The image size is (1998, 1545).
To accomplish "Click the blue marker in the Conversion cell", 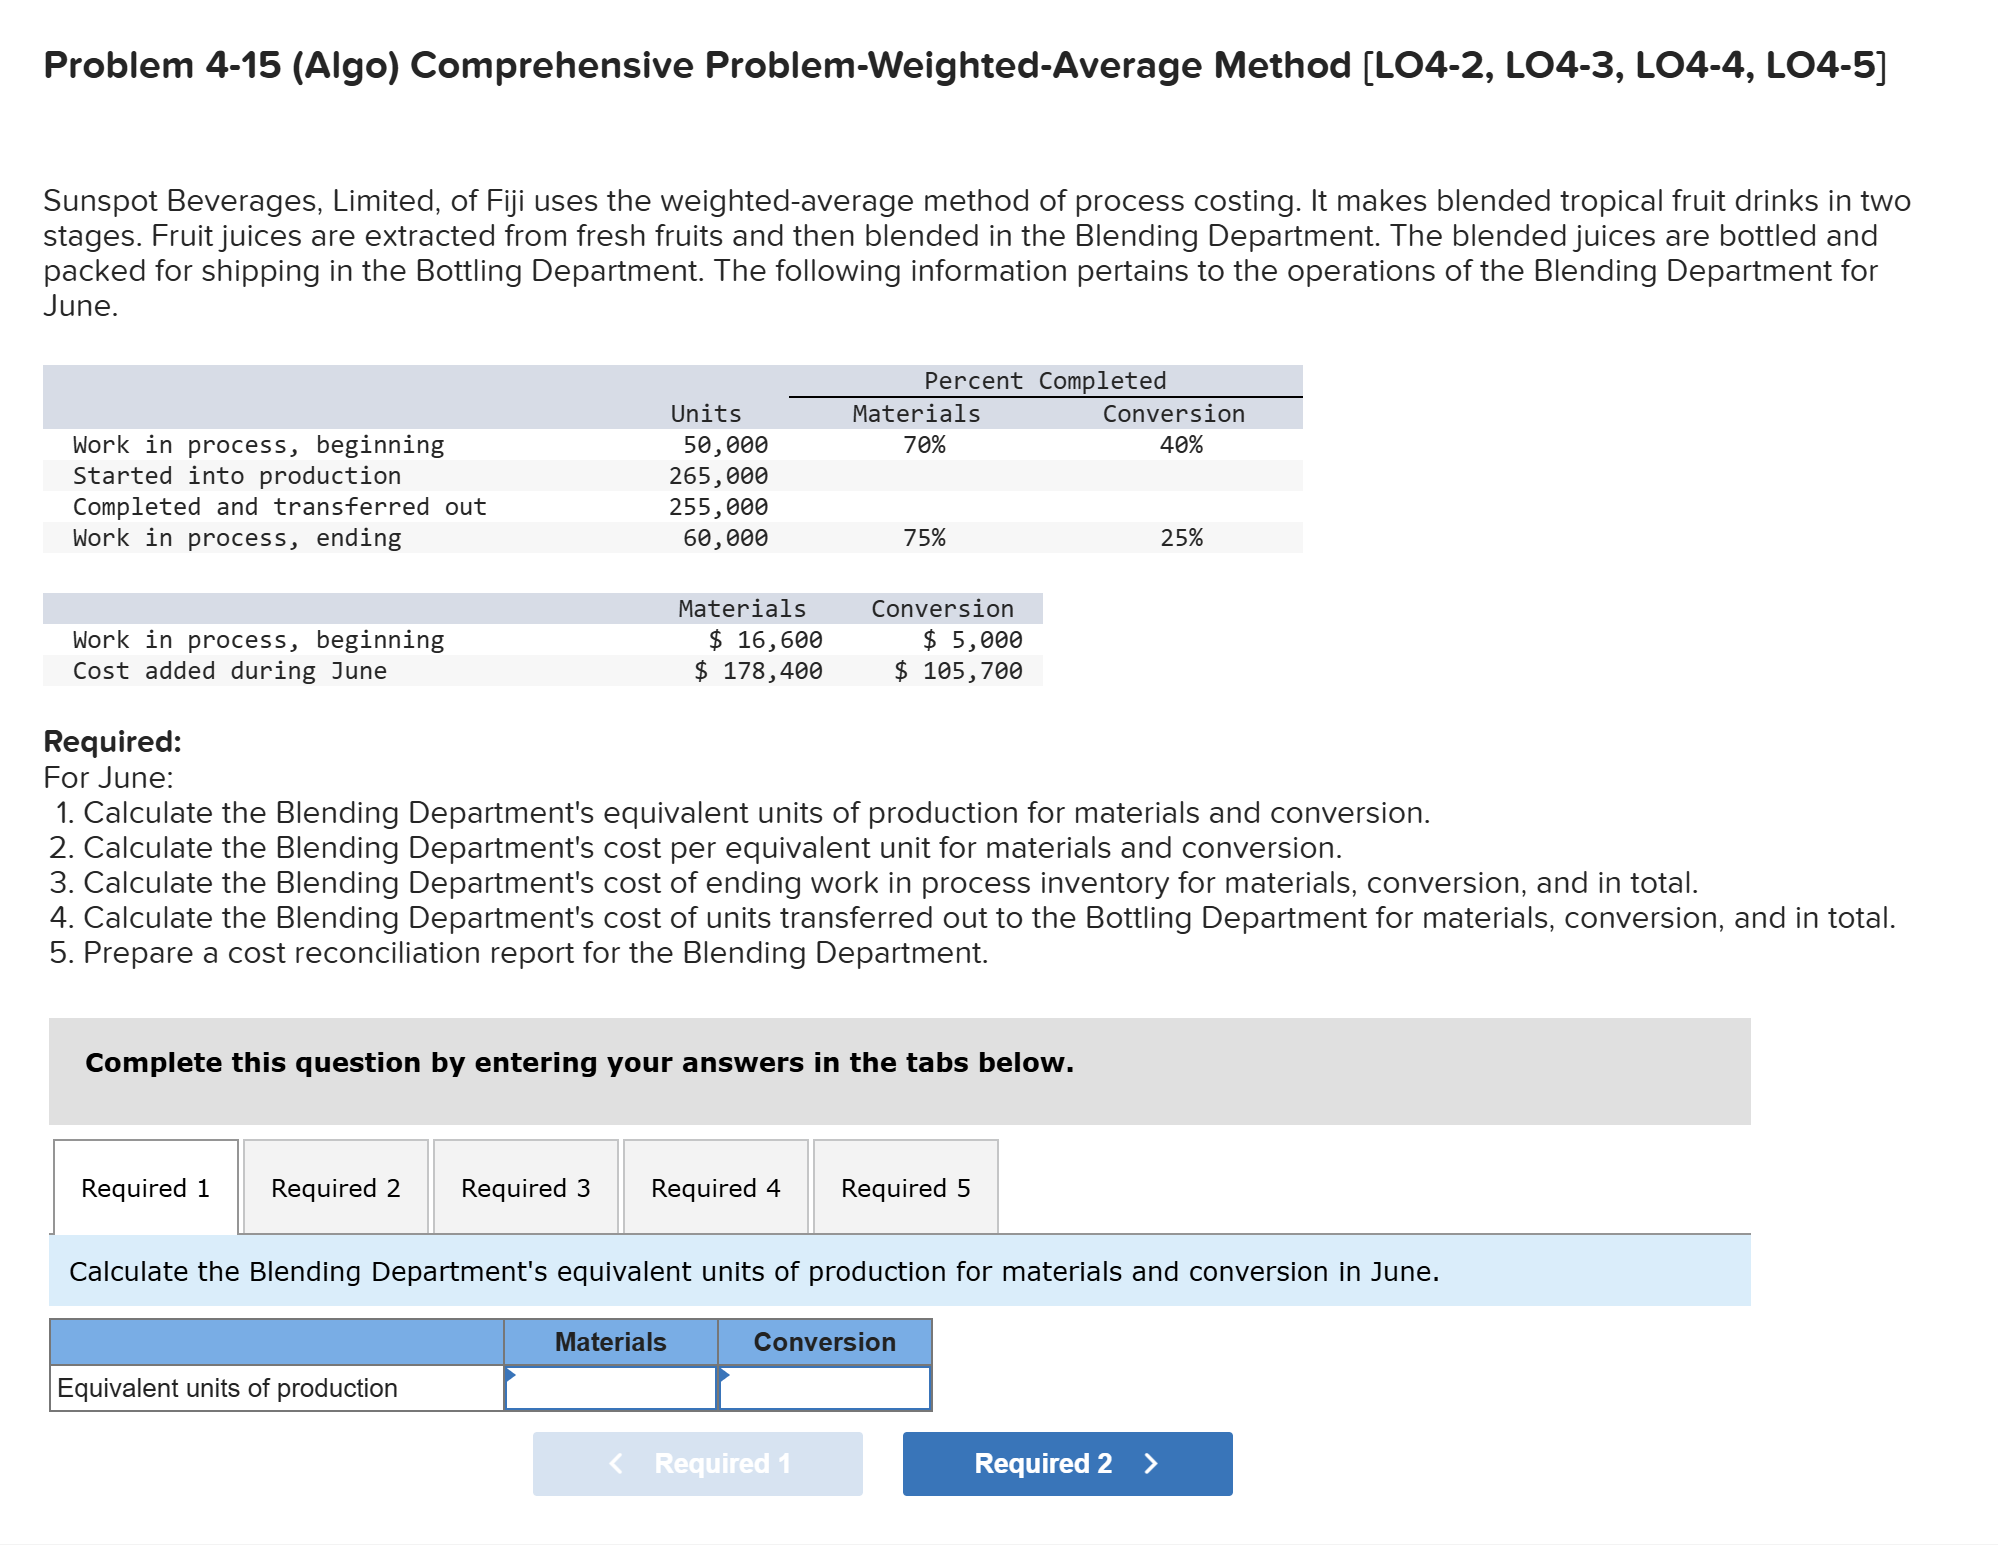I will coord(723,1375).
